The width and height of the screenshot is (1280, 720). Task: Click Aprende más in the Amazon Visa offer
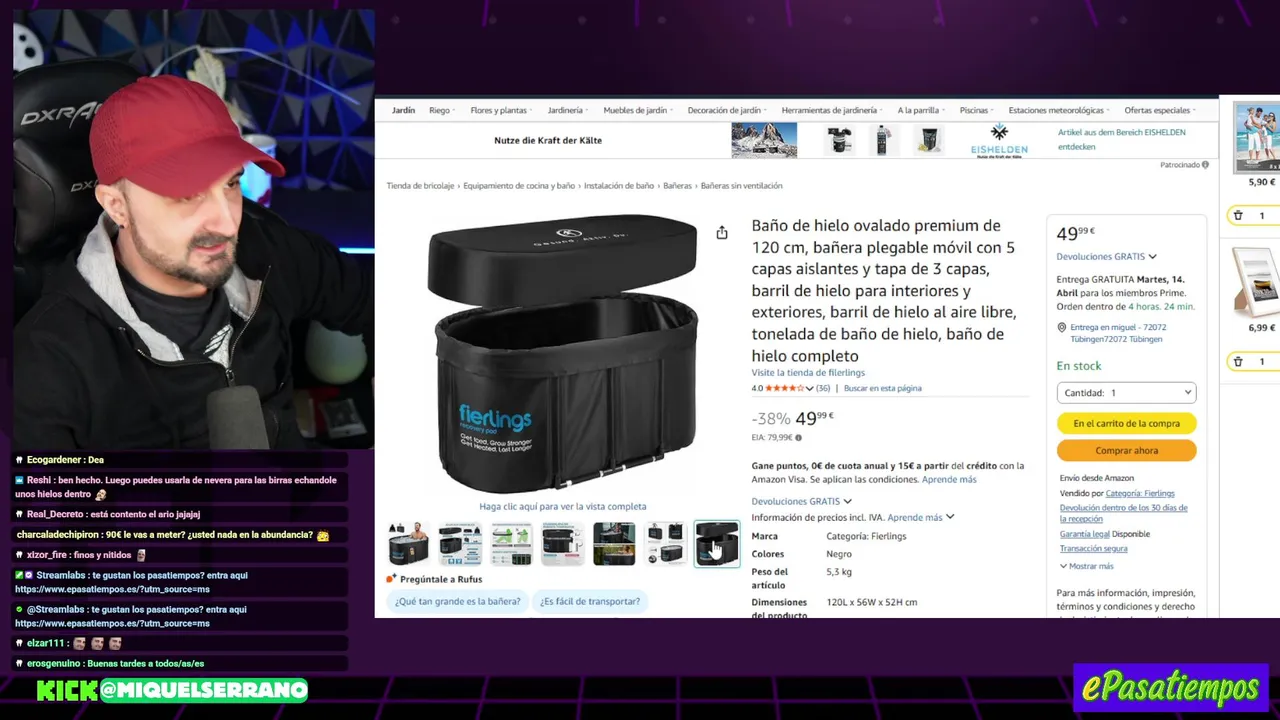pyautogui.click(x=949, y=480)
